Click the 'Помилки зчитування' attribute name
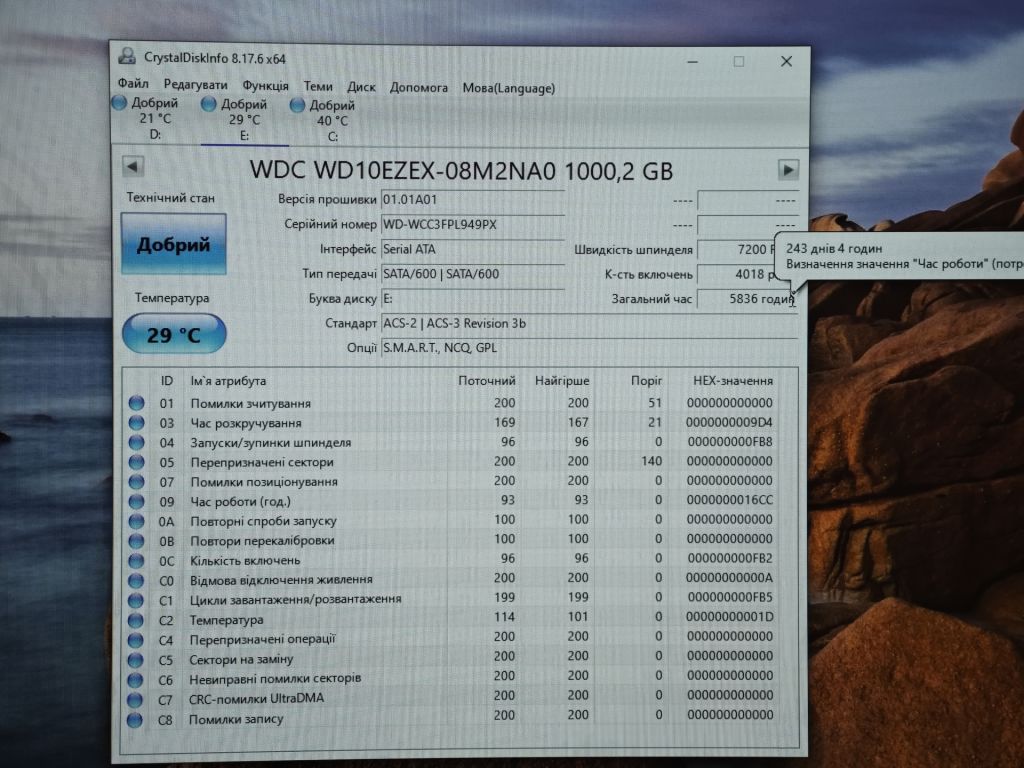The image size is (1024, 768). click(x=251, y=404)
